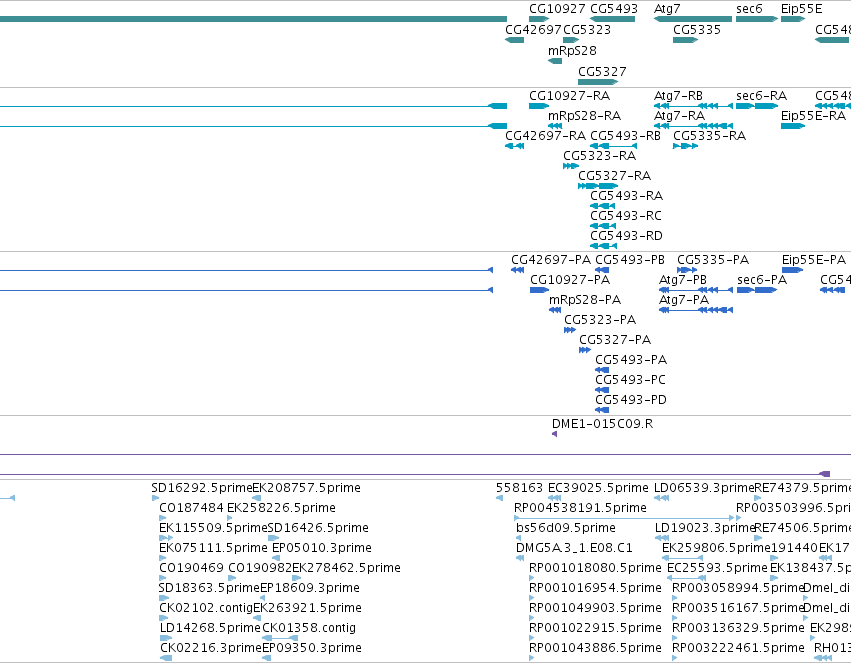This screenshot has width=851, height=663.
Task: Click the CG5335 gene label
Action: (697, 30)
